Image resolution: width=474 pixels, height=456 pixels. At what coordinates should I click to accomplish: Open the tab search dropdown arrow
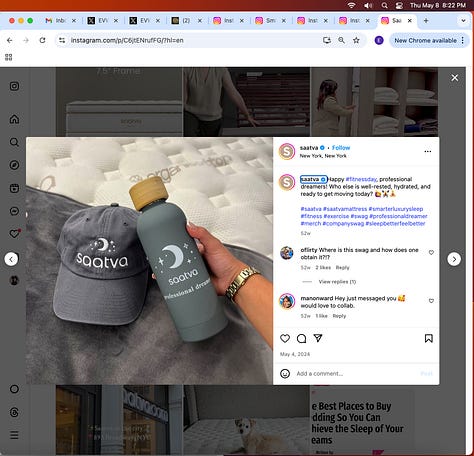(463, 21)
